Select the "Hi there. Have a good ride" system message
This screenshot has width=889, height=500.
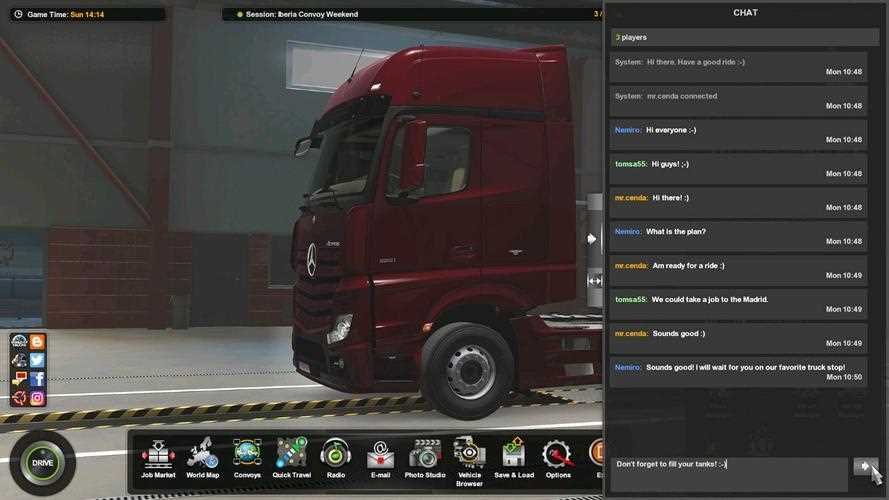[738, 67]
